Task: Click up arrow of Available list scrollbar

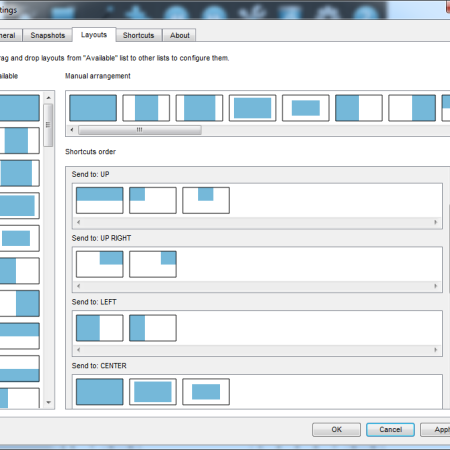Action: click(x=49, y=98)
